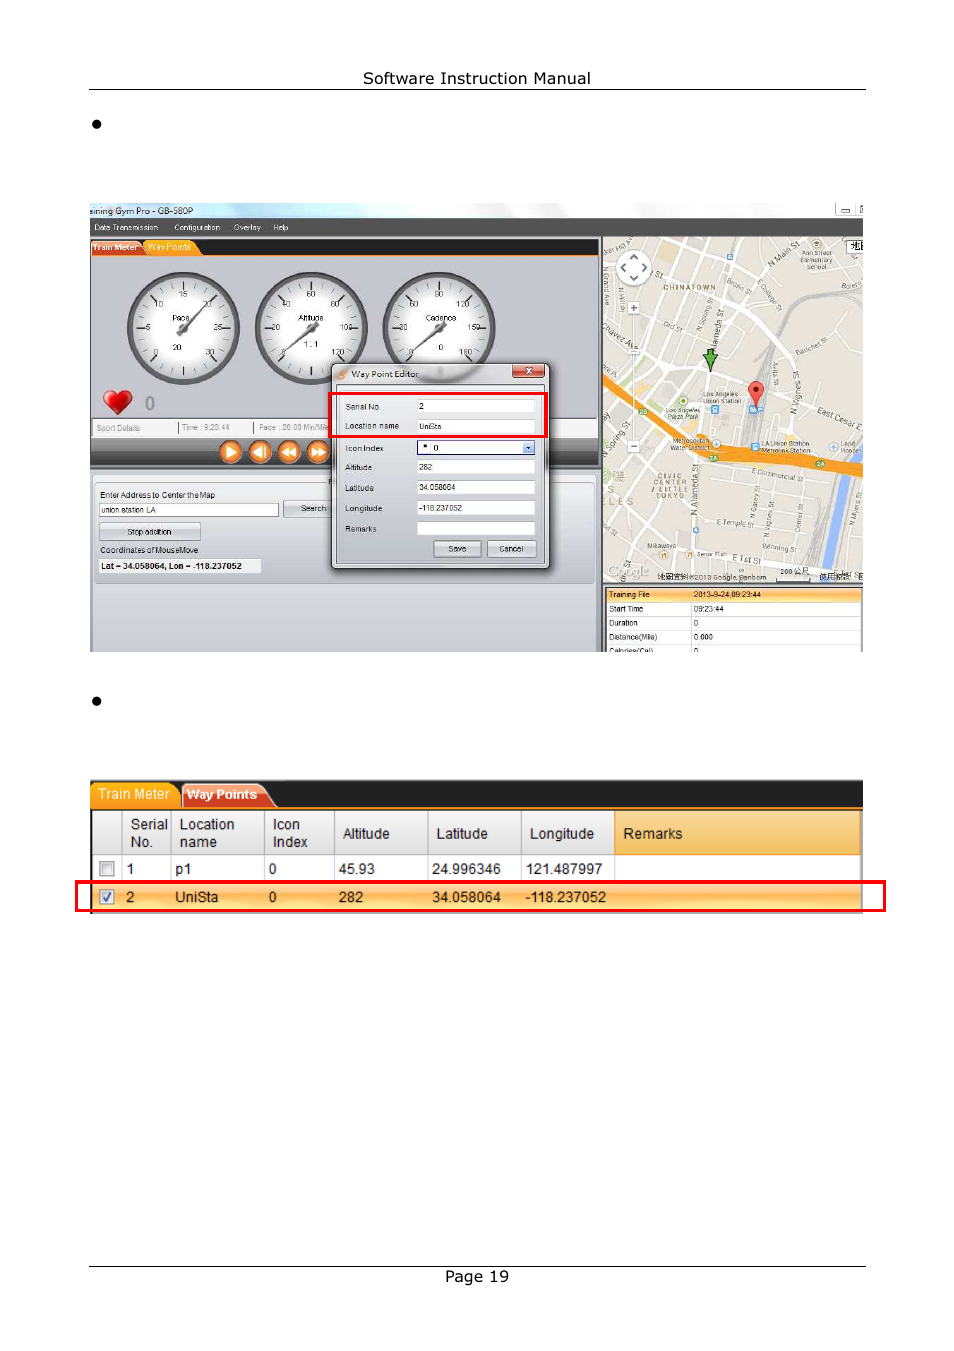Click the green arrow marker on map
The width and height of the screenshot is (954, 1351).
(710, 359)
